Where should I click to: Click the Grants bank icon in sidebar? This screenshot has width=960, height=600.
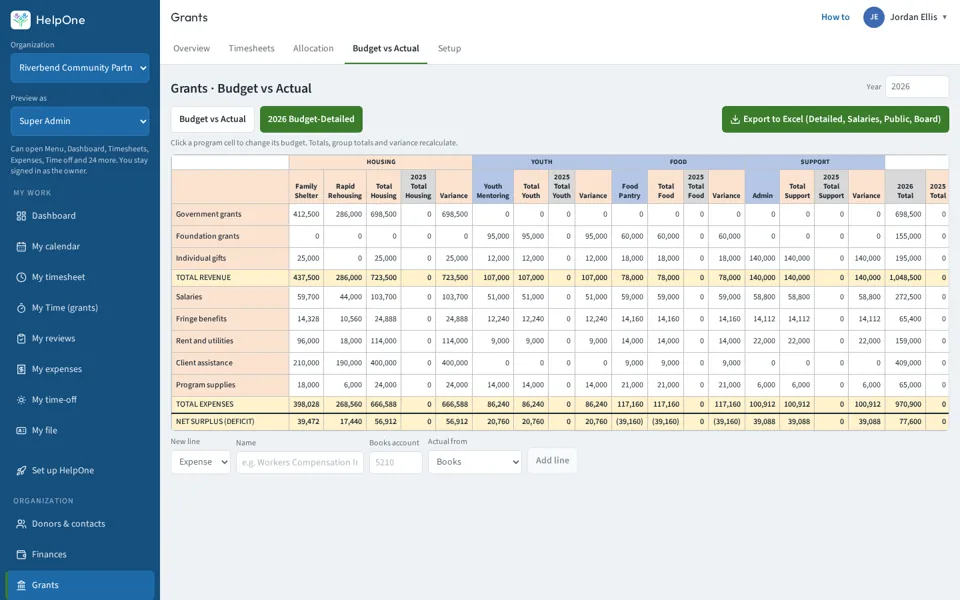pyautogui.click(x=21, y=585)
